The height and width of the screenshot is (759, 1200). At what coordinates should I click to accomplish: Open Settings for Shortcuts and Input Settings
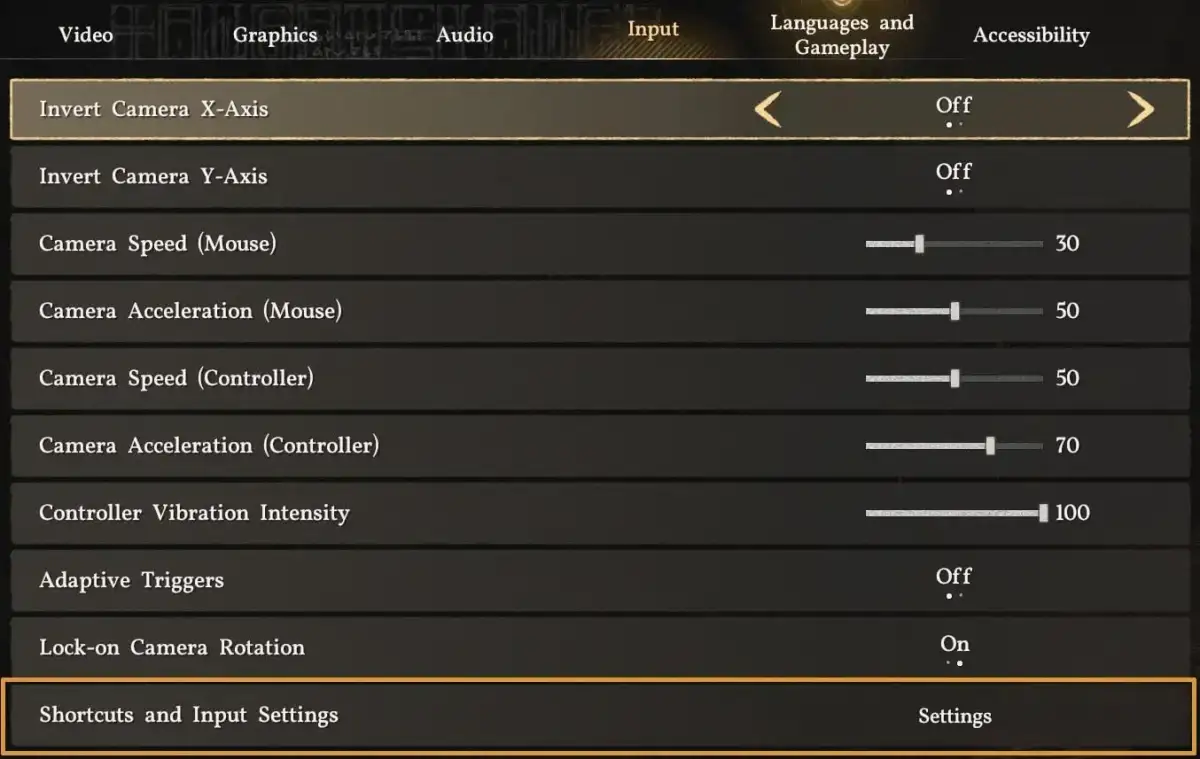953,716
